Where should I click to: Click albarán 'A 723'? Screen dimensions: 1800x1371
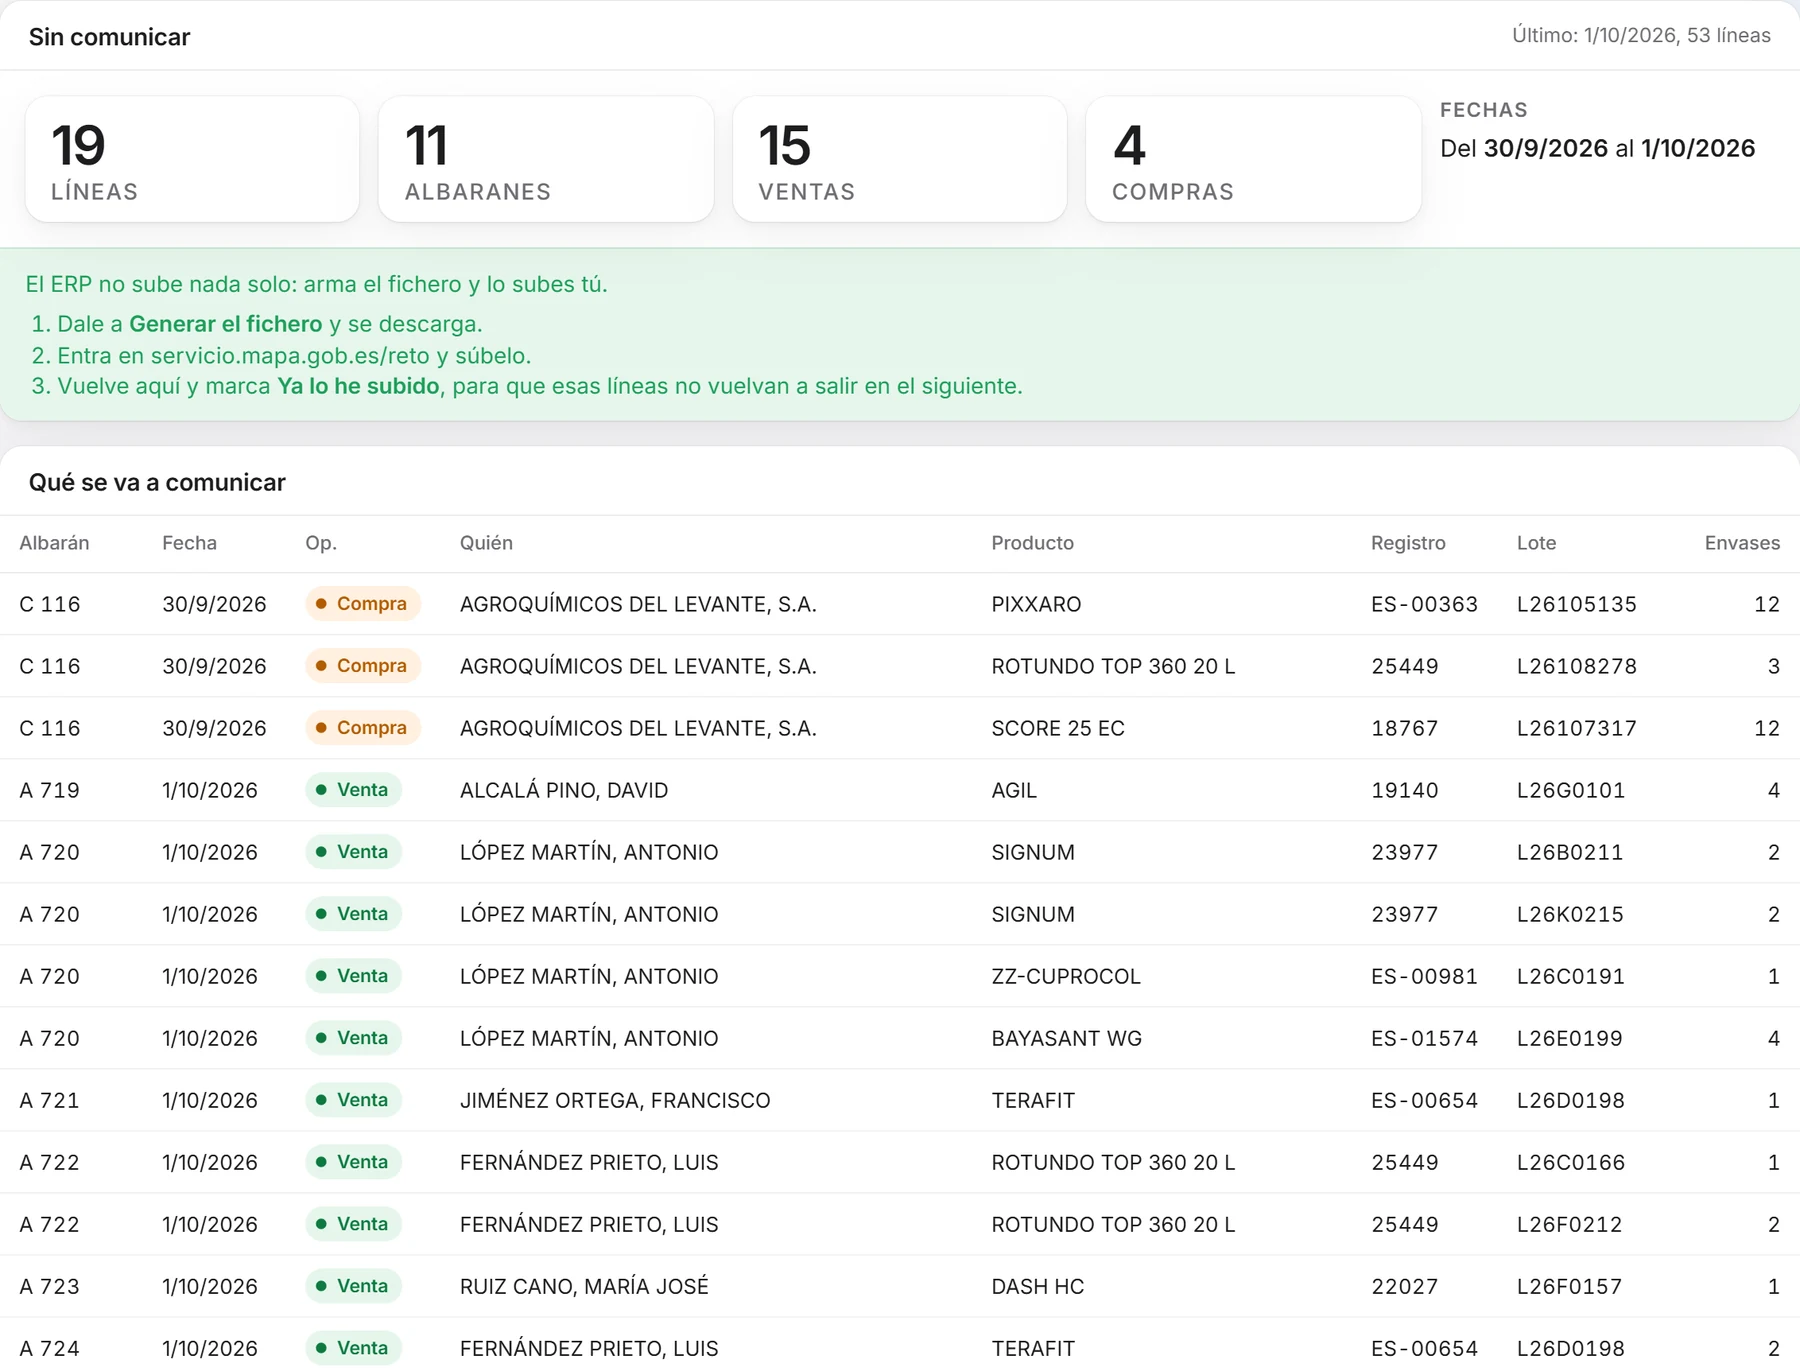49,1286
